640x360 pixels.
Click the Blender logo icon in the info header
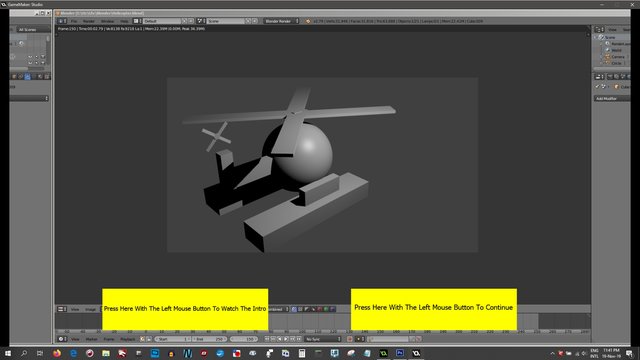tap(308, 21)
